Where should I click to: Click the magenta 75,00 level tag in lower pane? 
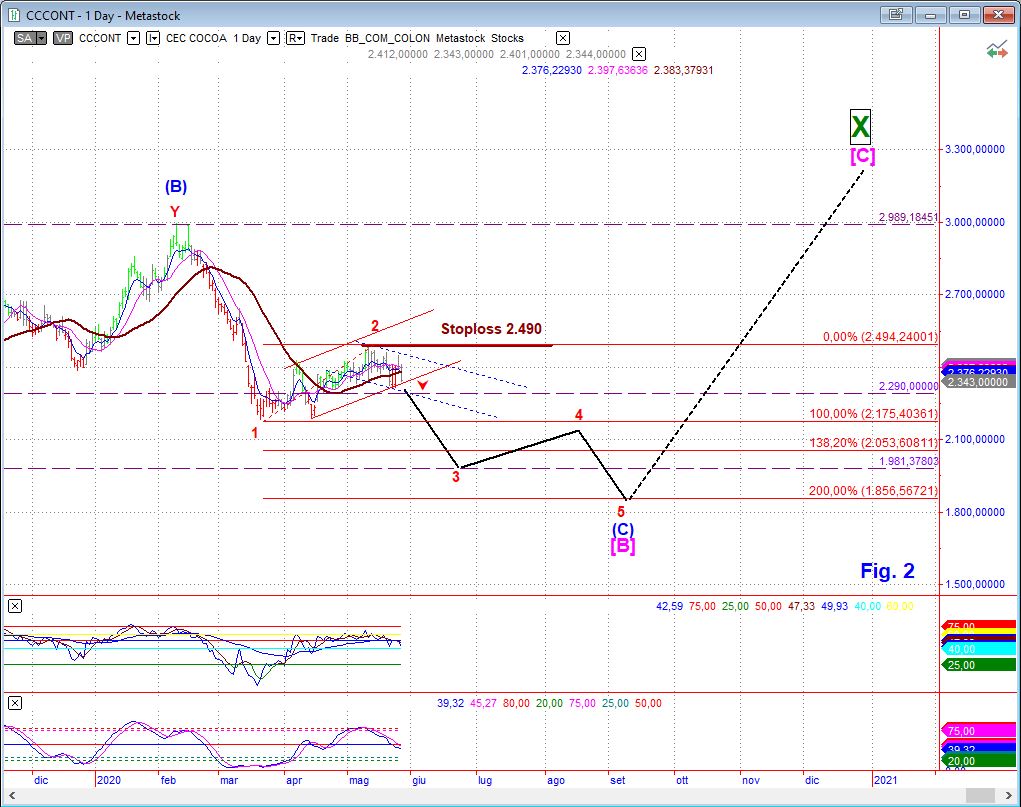tap(979, 731)
